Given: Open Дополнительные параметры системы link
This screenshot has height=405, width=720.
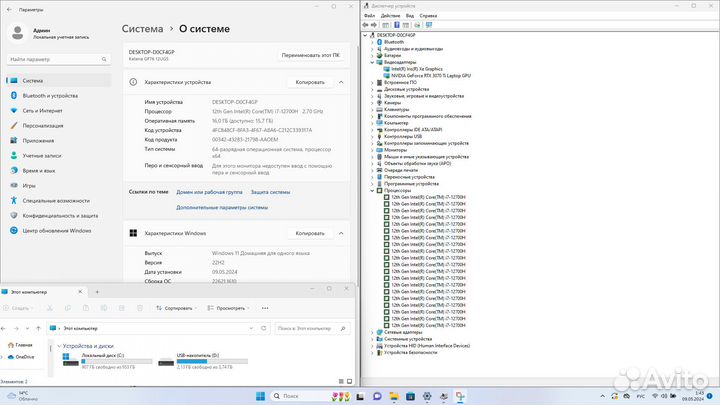Looking at the screenshot, I should point(222,207).
